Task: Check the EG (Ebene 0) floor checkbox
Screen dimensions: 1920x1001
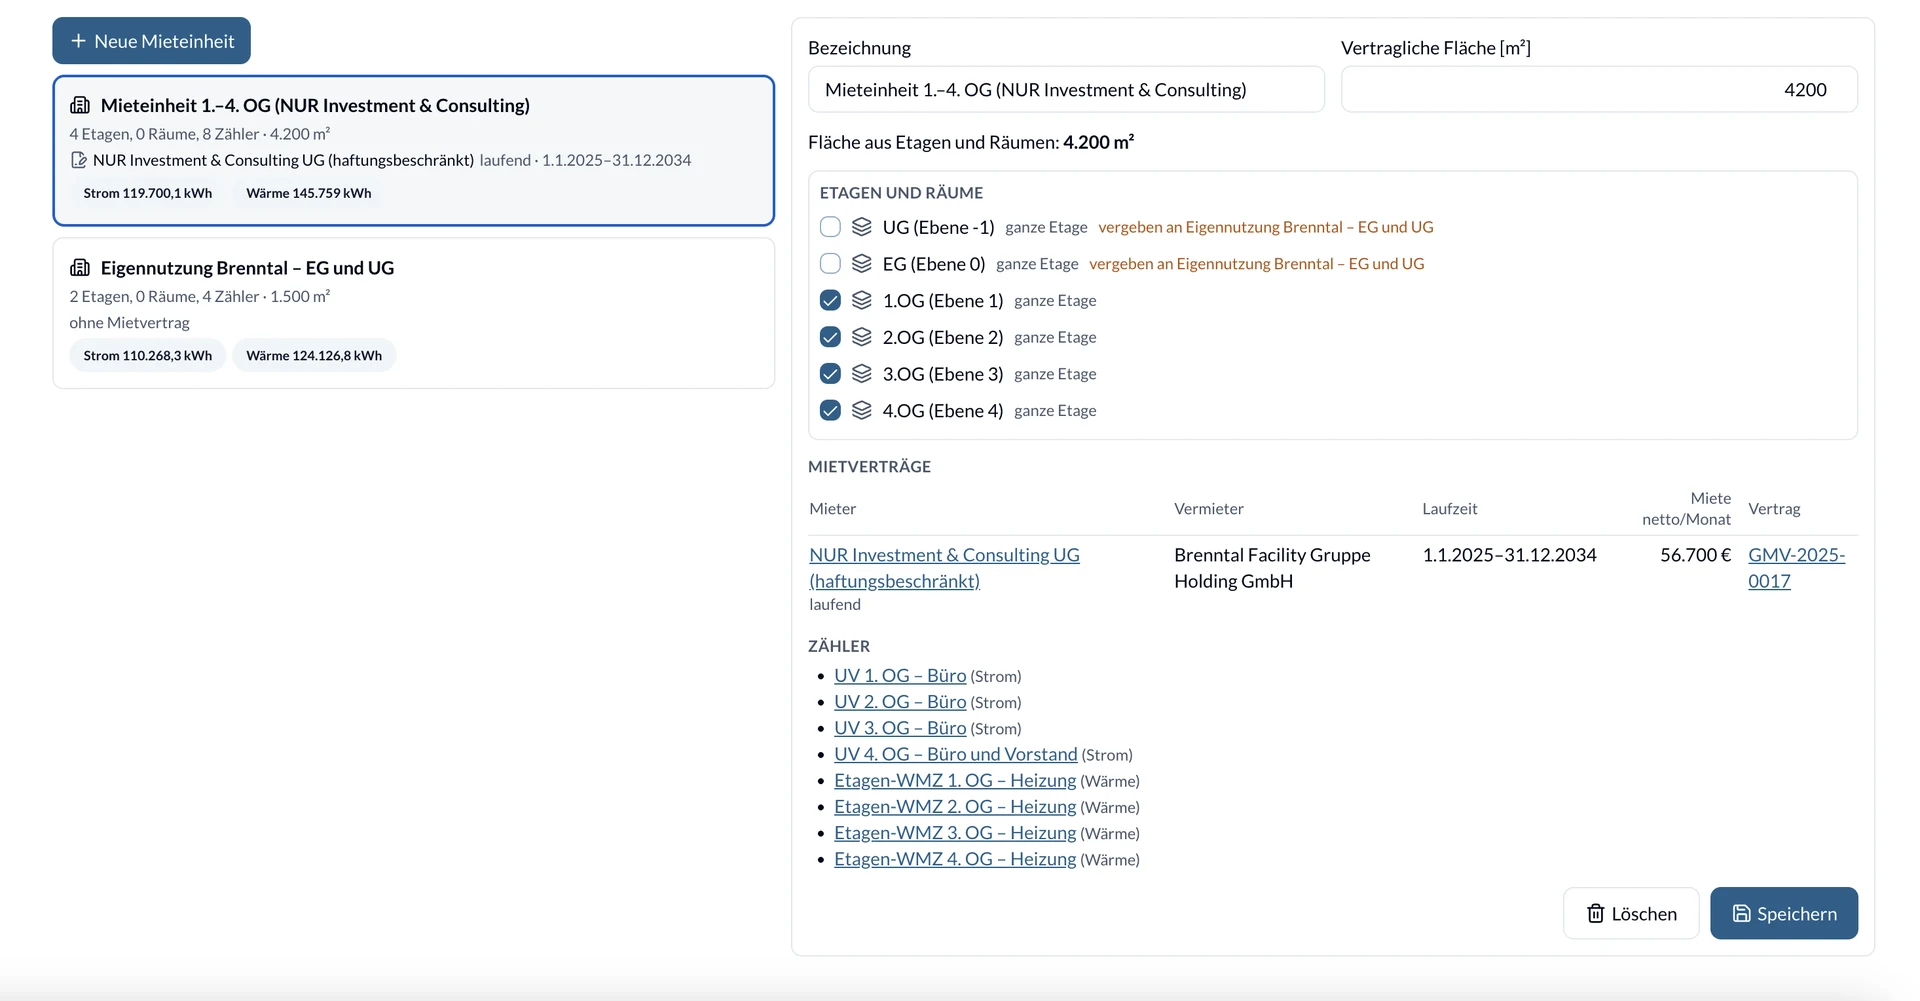Action: (830, 263)
